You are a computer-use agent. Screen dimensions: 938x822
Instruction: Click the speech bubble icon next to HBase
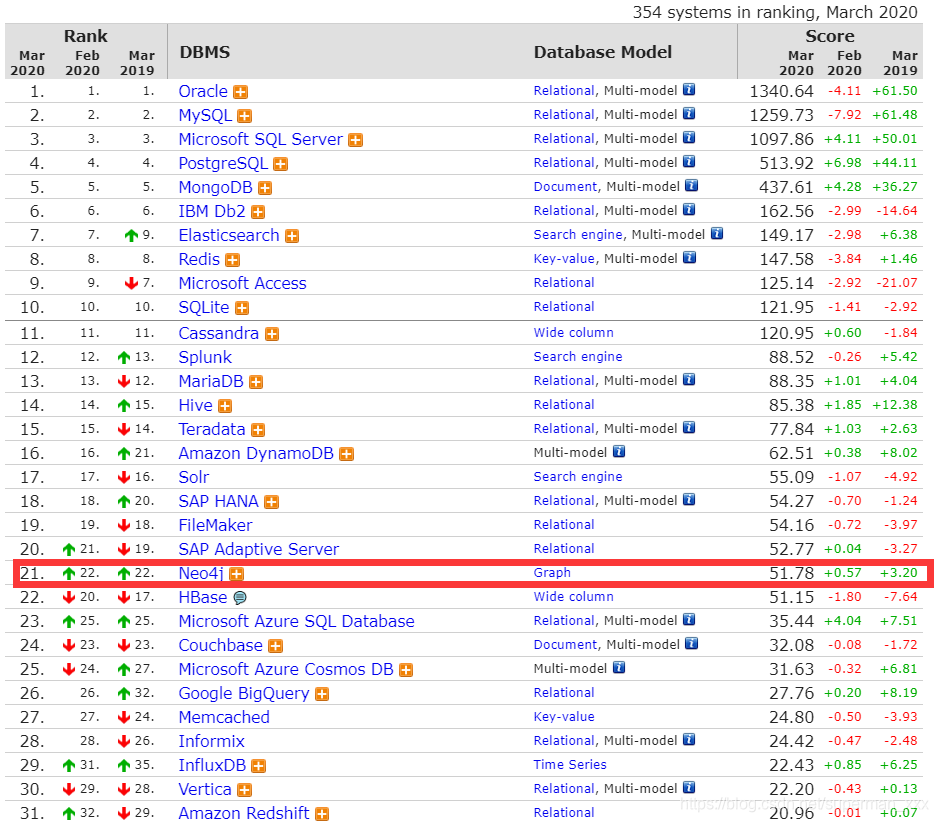[240, 598]
